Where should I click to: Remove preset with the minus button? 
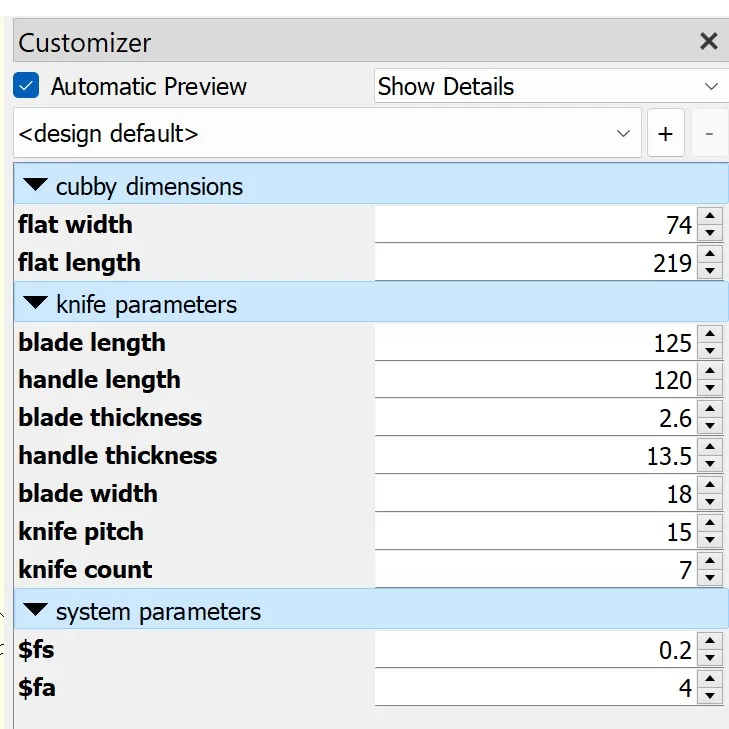point(709,134)
